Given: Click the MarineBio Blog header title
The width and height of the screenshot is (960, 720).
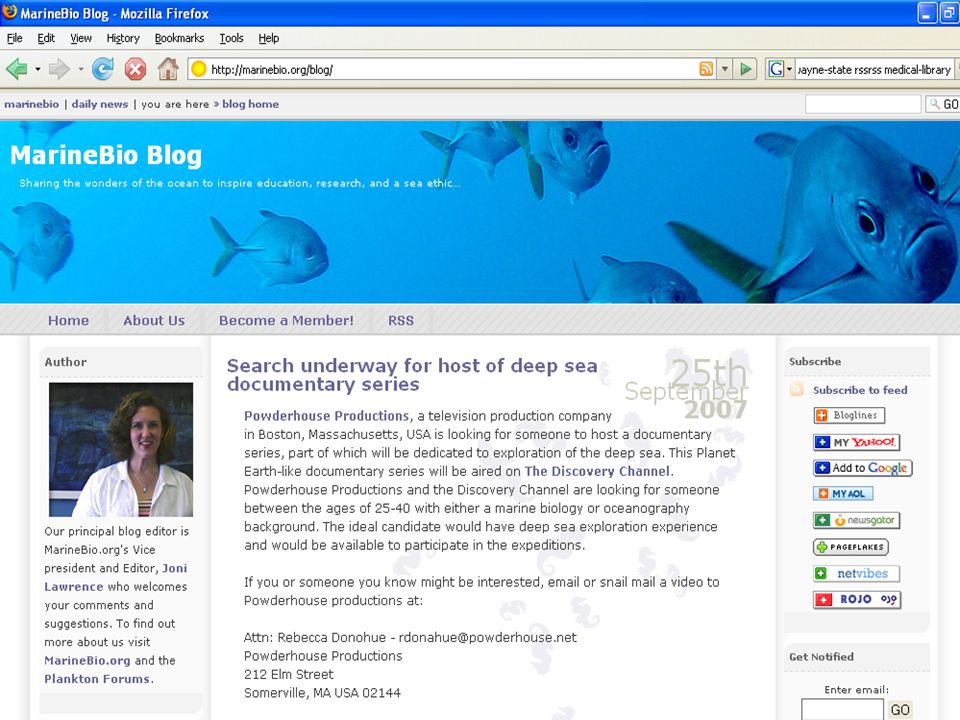Looking at the screenshot, I should 106,155.
